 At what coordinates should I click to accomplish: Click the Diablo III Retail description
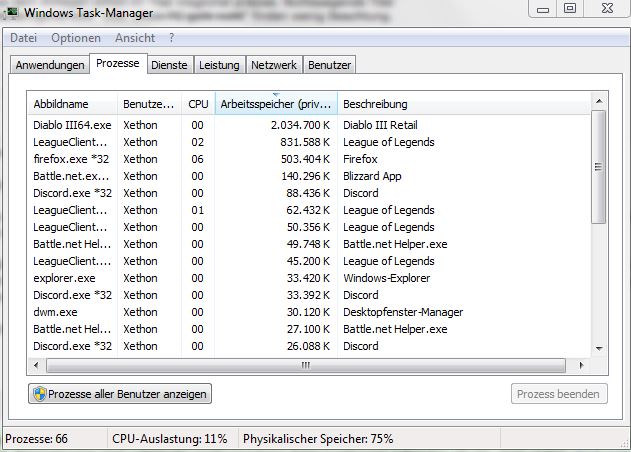pos(380,125)
